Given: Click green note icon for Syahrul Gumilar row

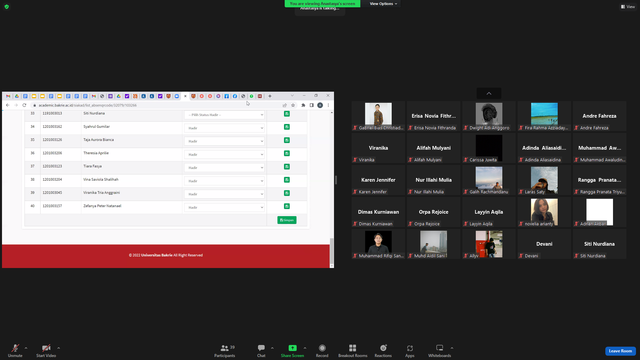Looking at the screenshot, I should tap(287, 127).
